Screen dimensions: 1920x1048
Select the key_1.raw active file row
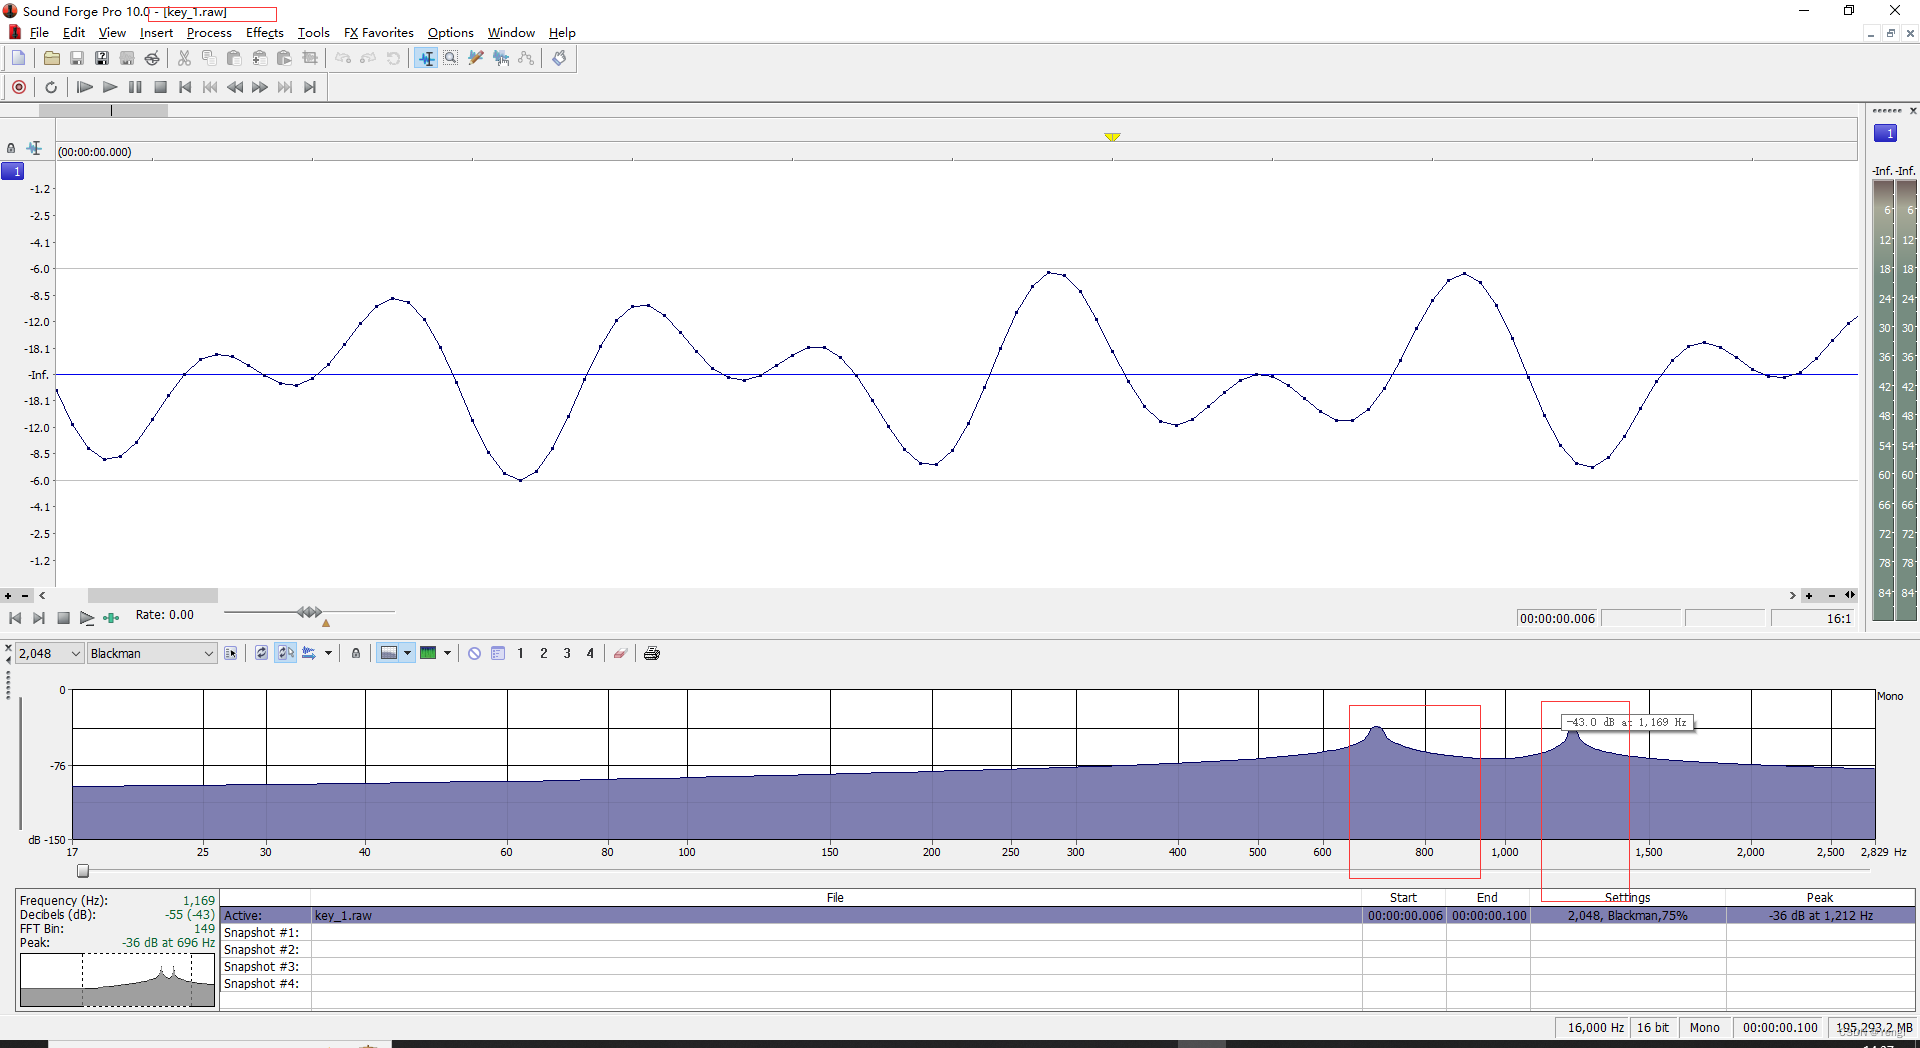coord(1067,915)
